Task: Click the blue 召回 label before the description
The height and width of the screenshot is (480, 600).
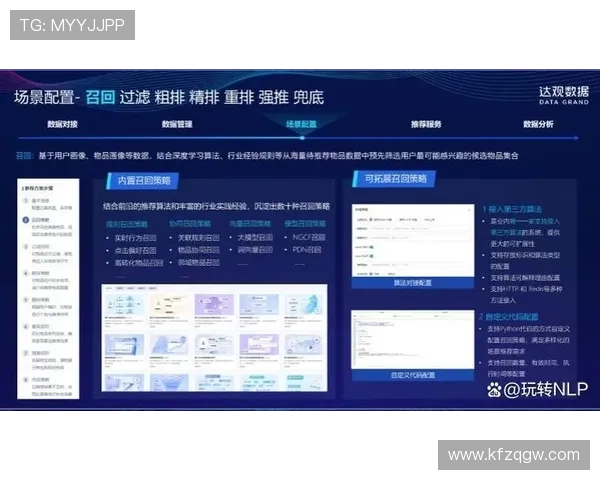Action: 24,155
